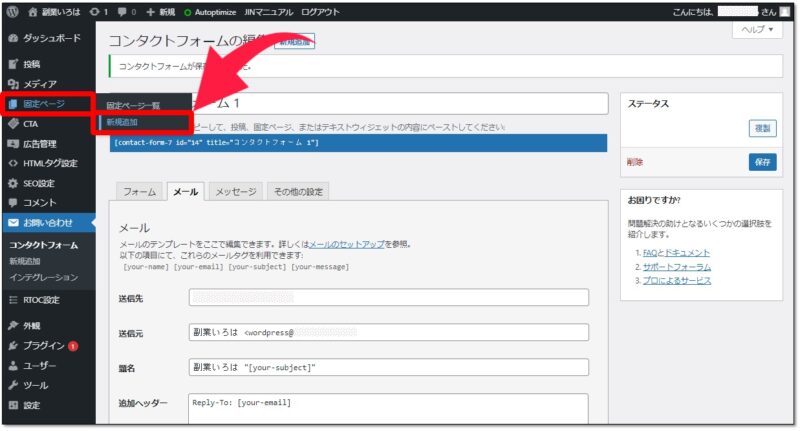Click the プラグイン plug icon

point(13,346)
